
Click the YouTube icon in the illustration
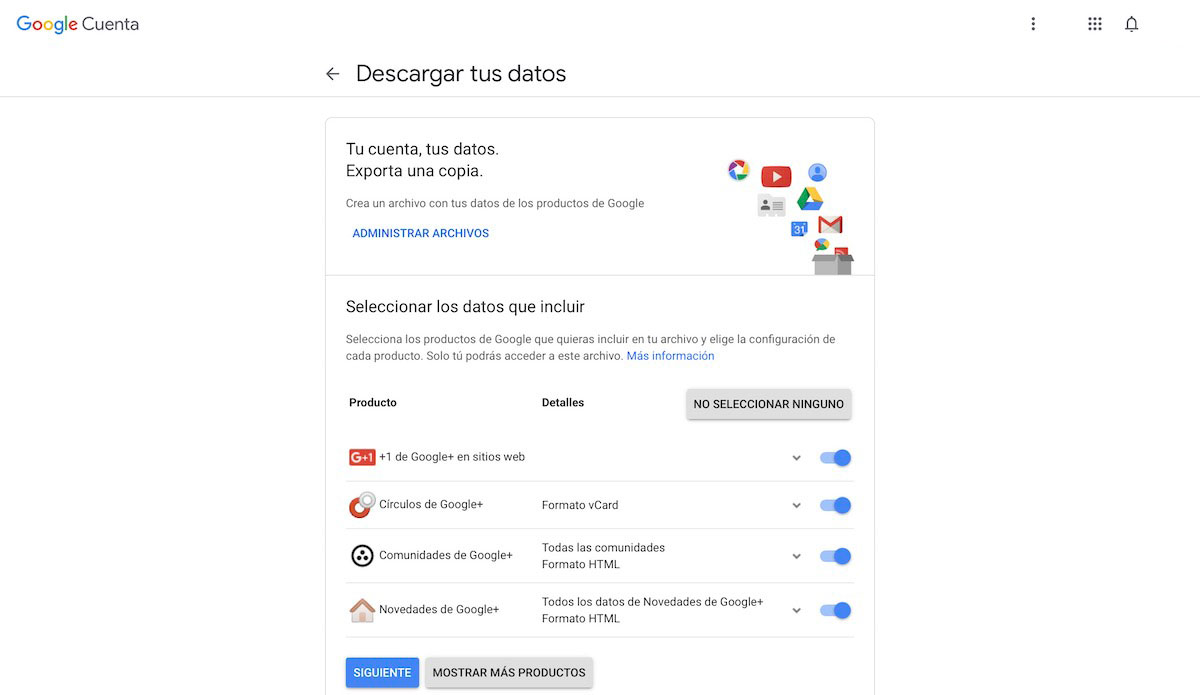[x=776, y=177]
